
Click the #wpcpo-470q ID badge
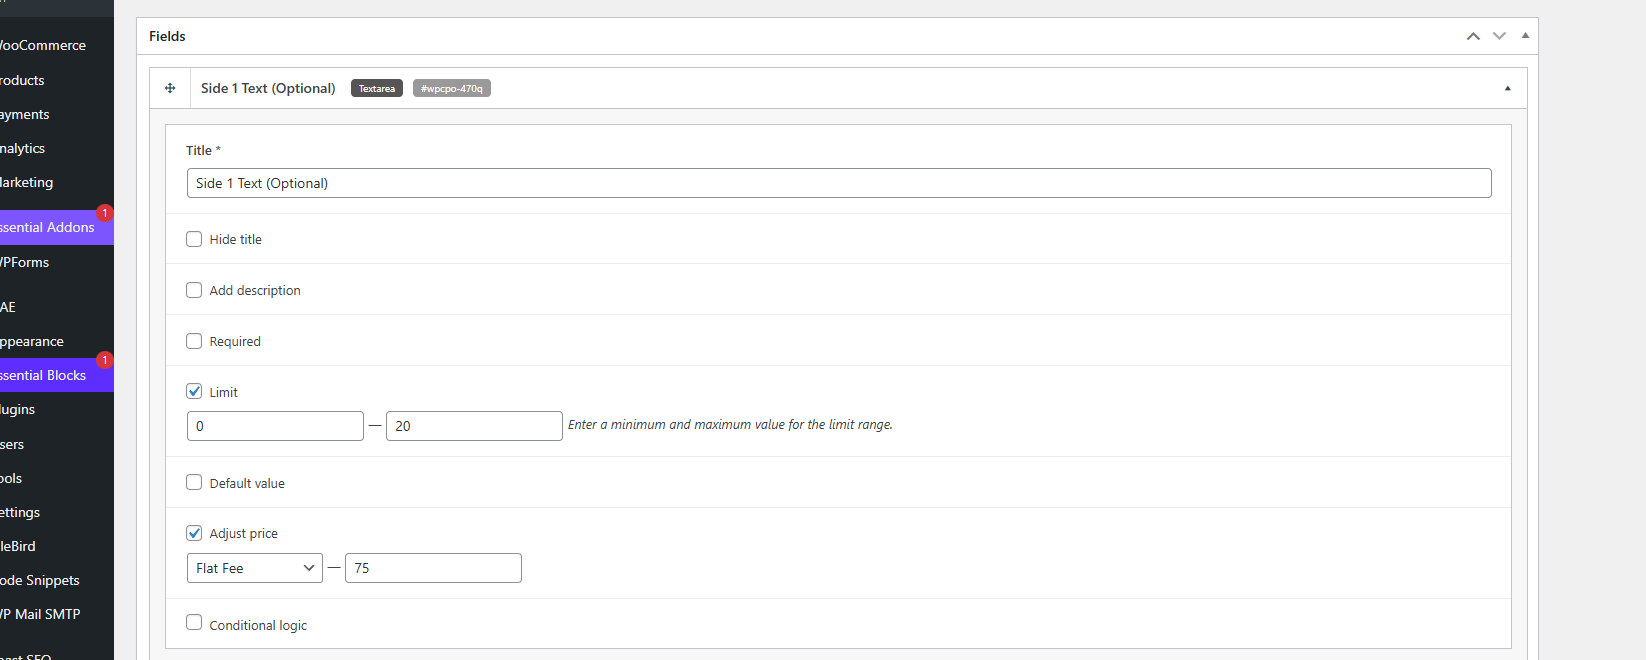[451, 89]
